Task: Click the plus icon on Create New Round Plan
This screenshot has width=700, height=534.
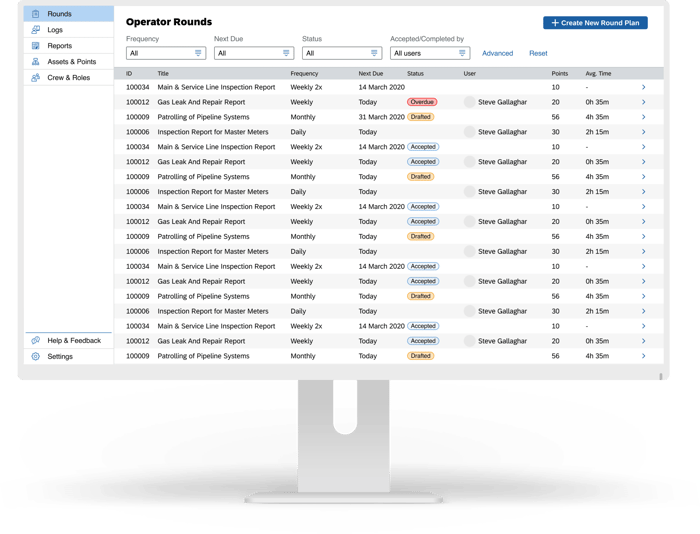Action: (555, 23)
